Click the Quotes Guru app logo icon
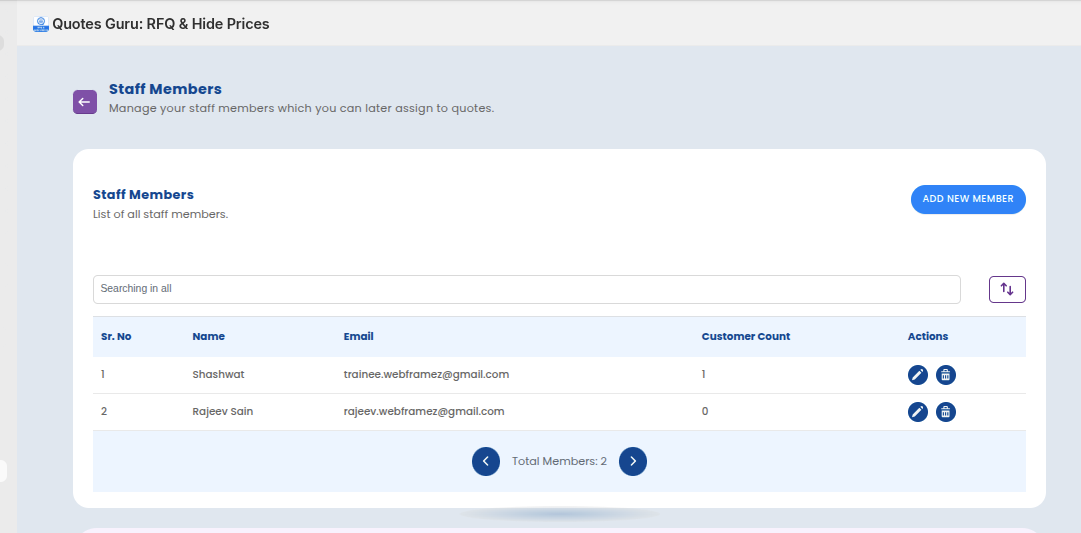1081x533 pixels. pyautogui.click(x=41, y=24)
